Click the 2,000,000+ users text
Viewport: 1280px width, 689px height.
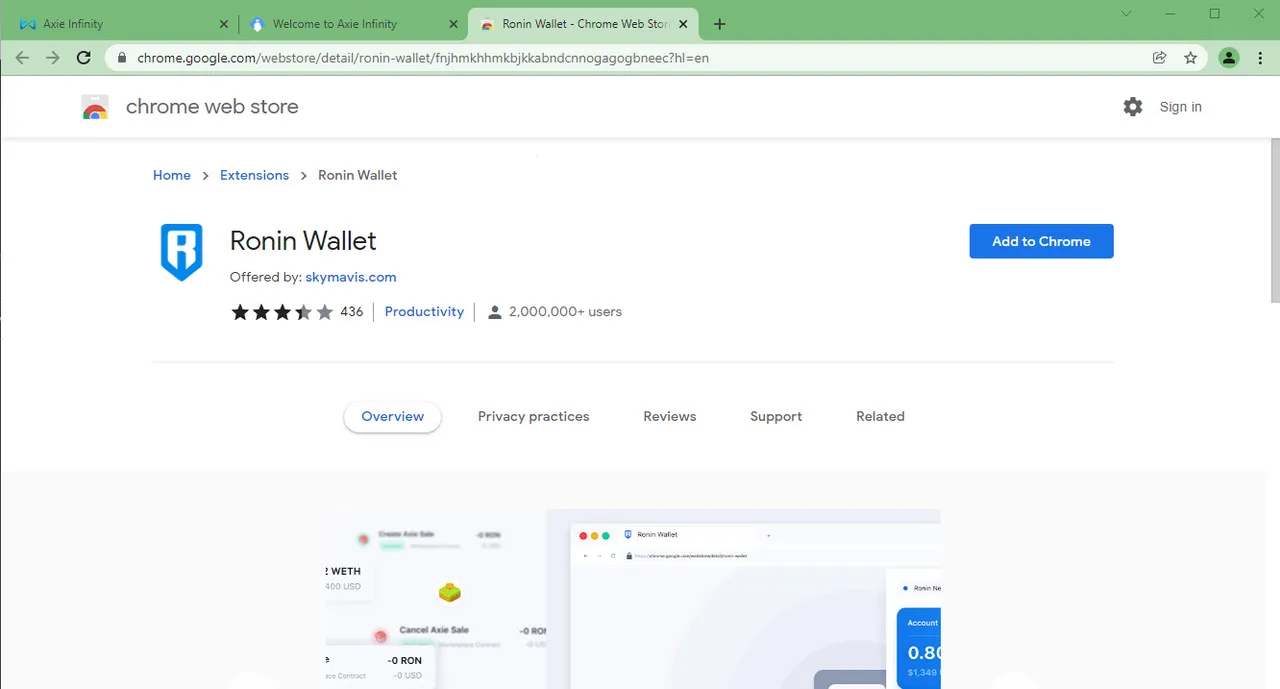point(565,312)
